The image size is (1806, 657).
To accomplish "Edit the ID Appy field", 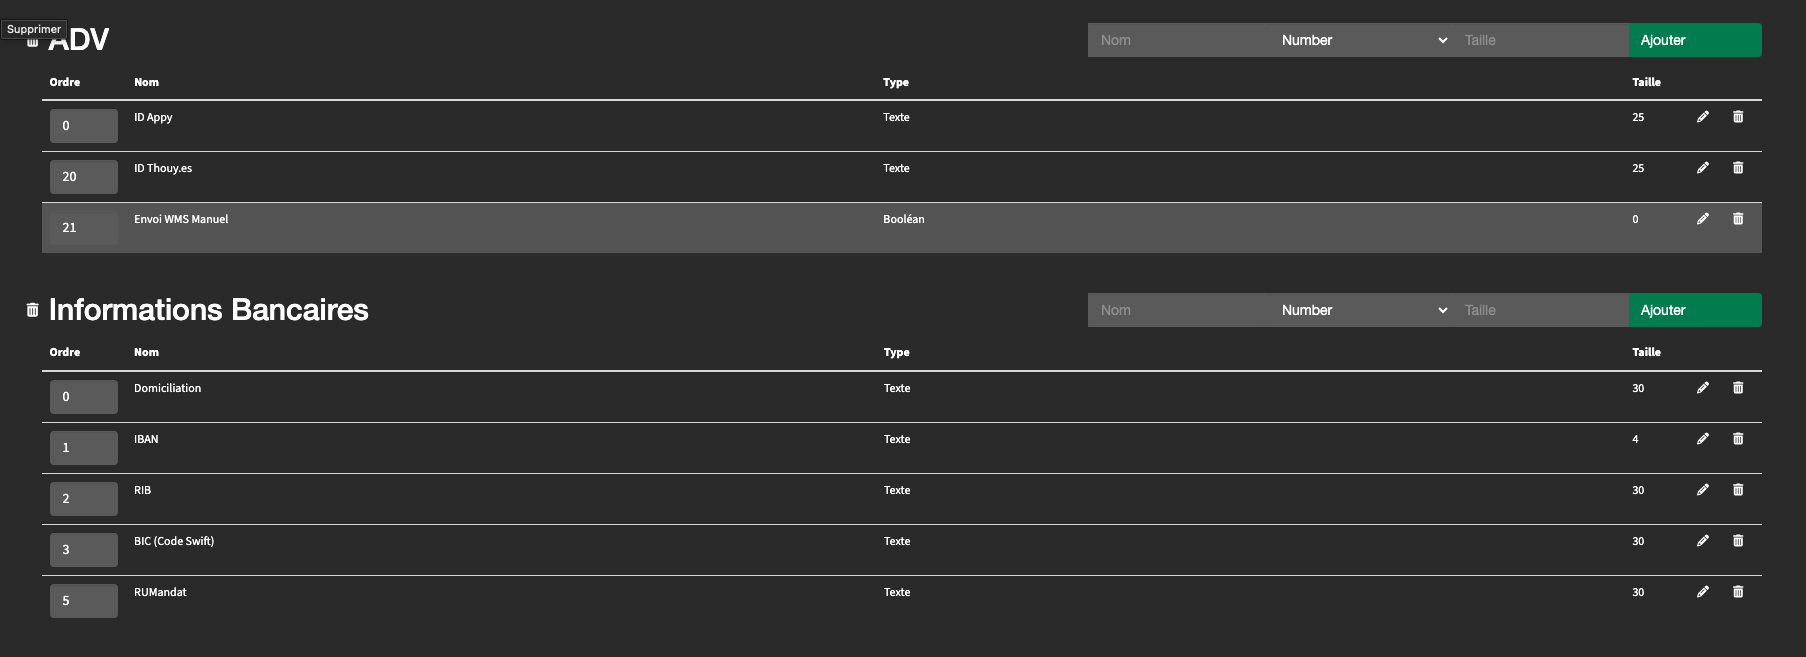I will [1703, 117].
